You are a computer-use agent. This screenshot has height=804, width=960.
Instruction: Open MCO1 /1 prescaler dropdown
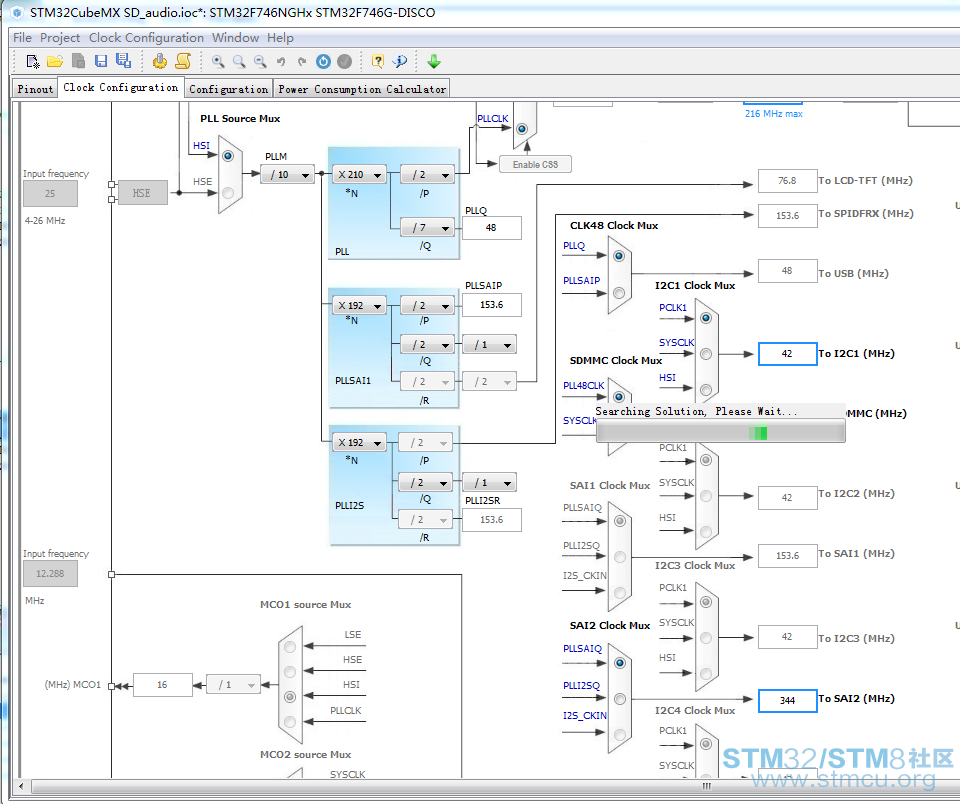[x=233, y=685]
